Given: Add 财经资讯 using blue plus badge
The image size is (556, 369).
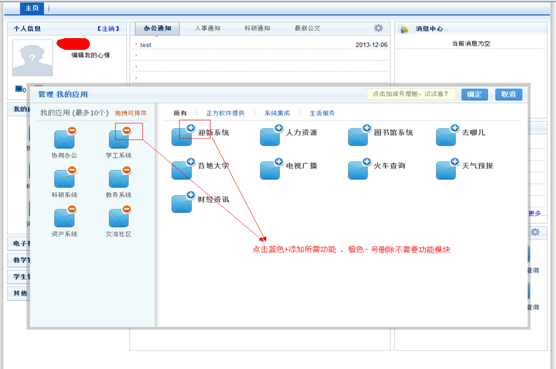Looking at the screenshot, I should tap(191, 195).
